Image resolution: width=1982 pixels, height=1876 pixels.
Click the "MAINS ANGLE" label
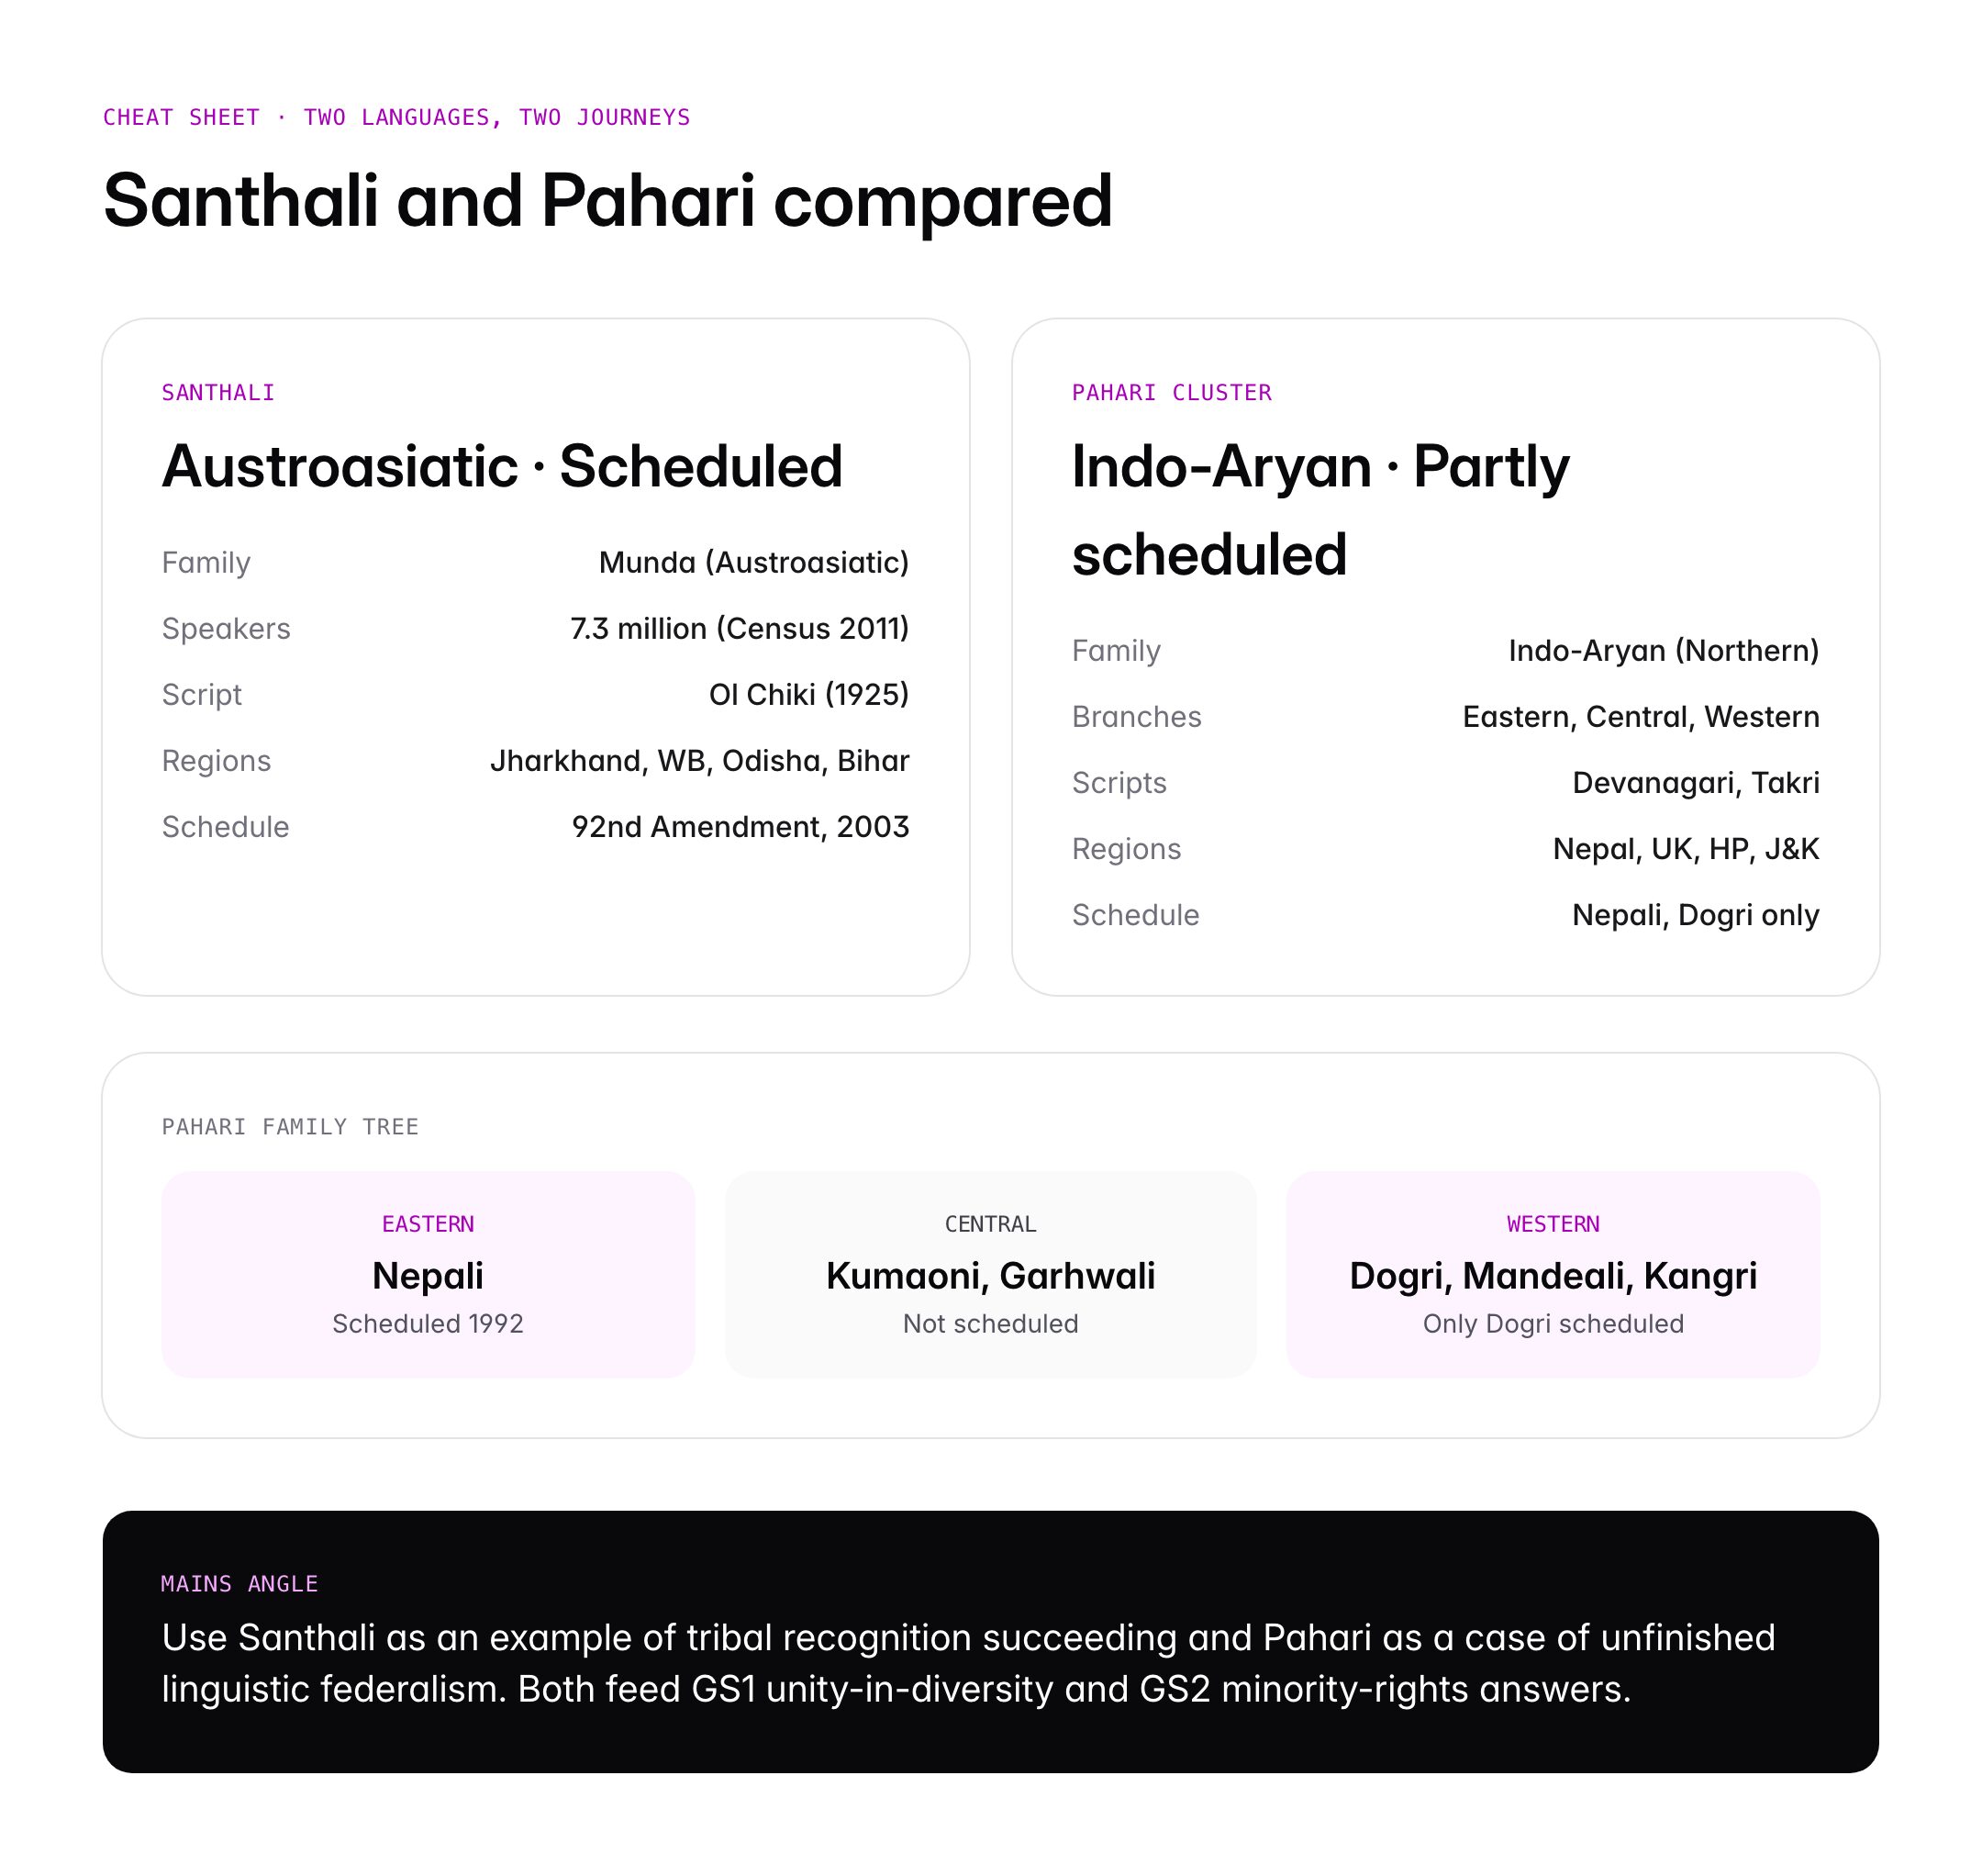click(x=239, y=1584)
